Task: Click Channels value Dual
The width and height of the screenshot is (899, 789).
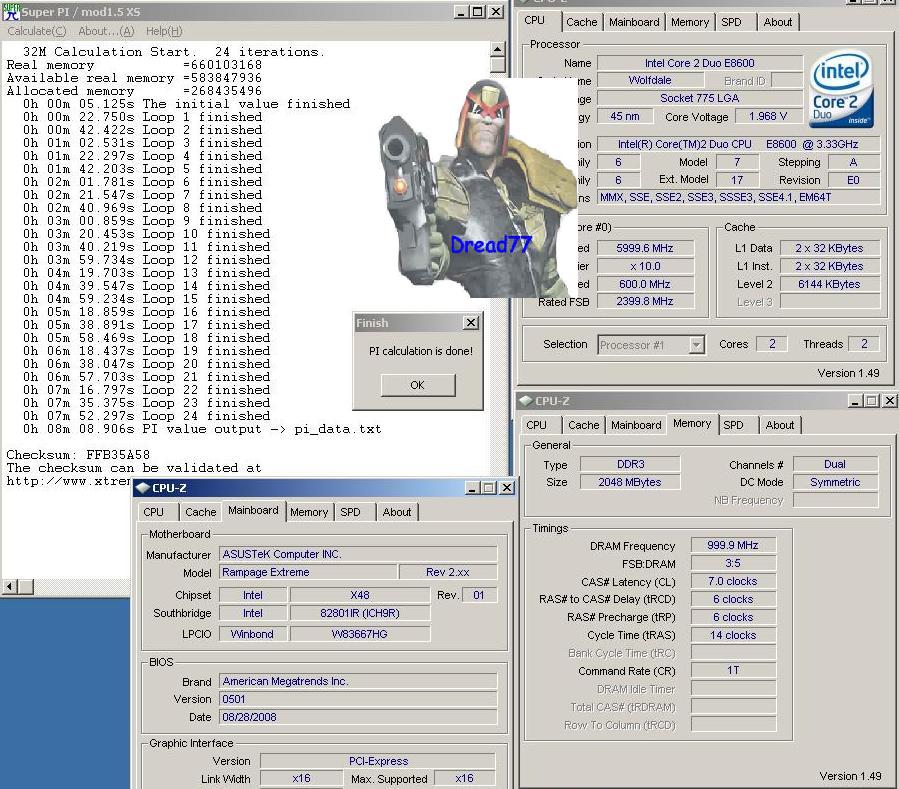Action: 835,464
